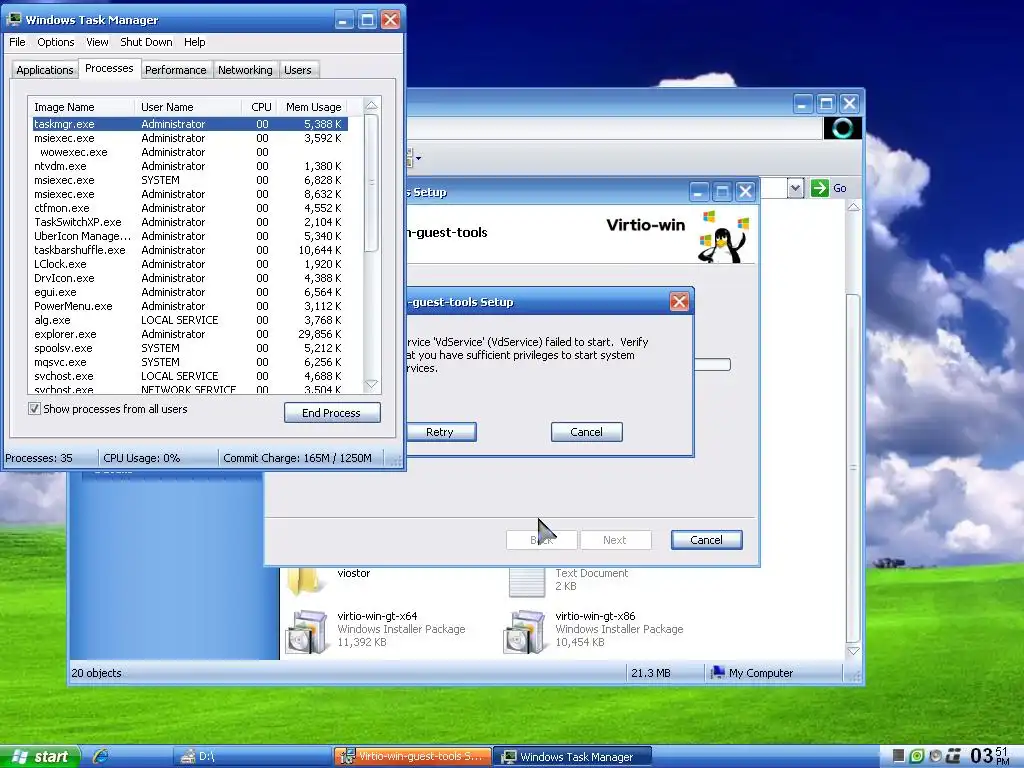Click Explorer file pane scroll-down arrow
The height and width of the screenshot is (768, 1024).
tap(853, 651)
